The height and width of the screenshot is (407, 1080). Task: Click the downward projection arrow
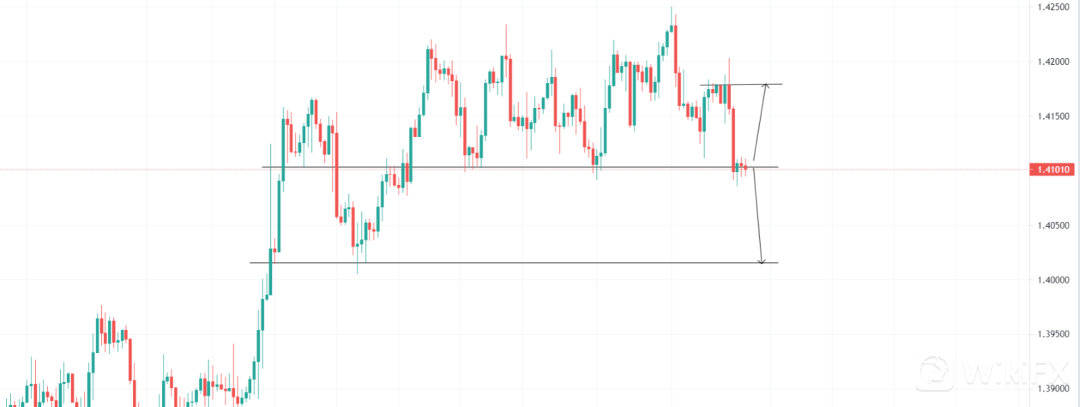point(758,216)
